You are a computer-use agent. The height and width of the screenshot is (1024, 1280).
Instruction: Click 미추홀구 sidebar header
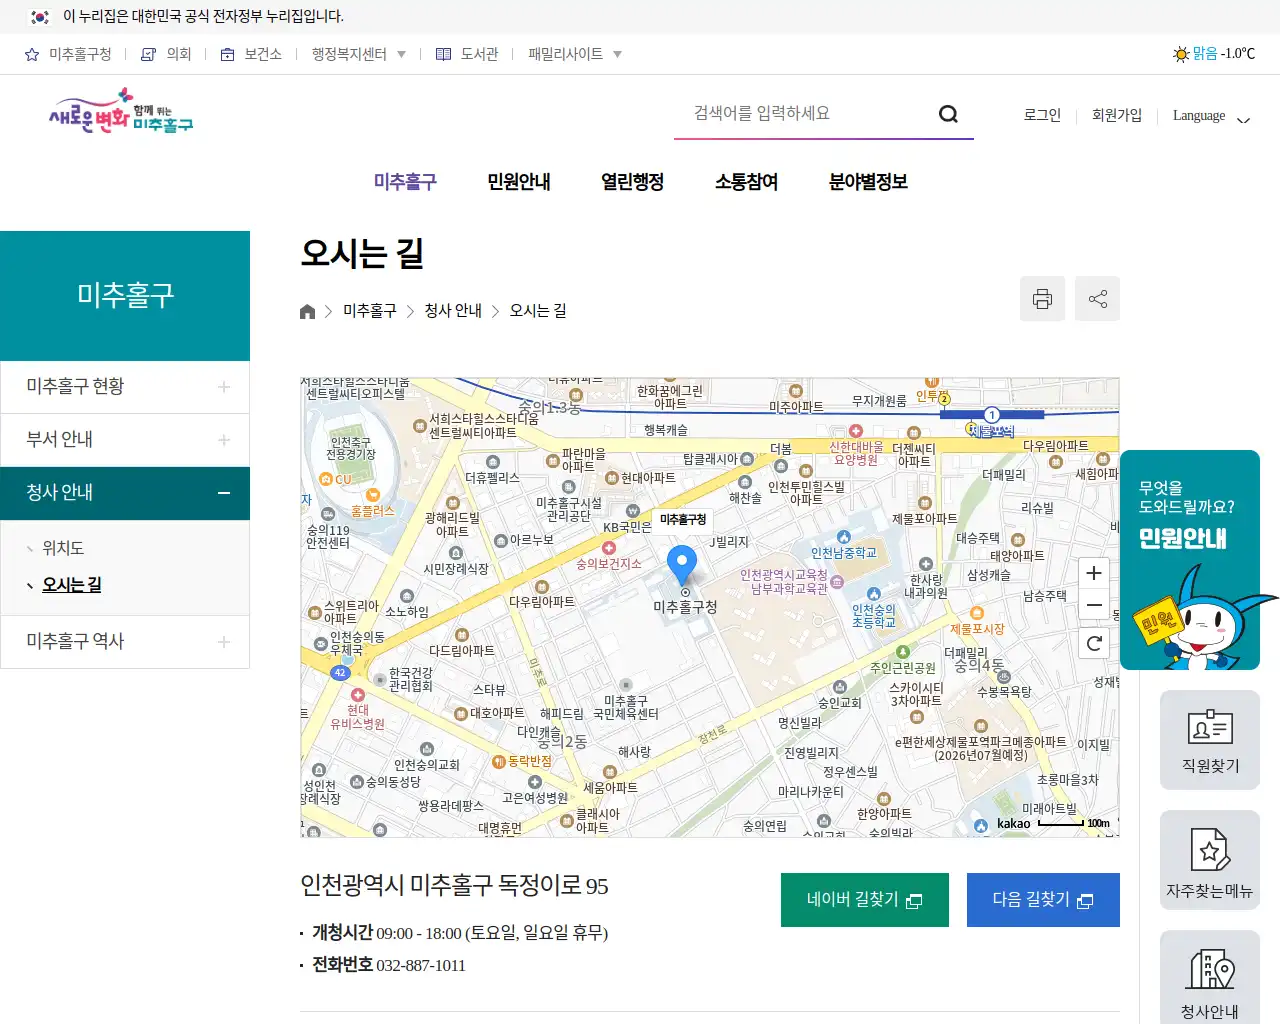pos(125,296)
